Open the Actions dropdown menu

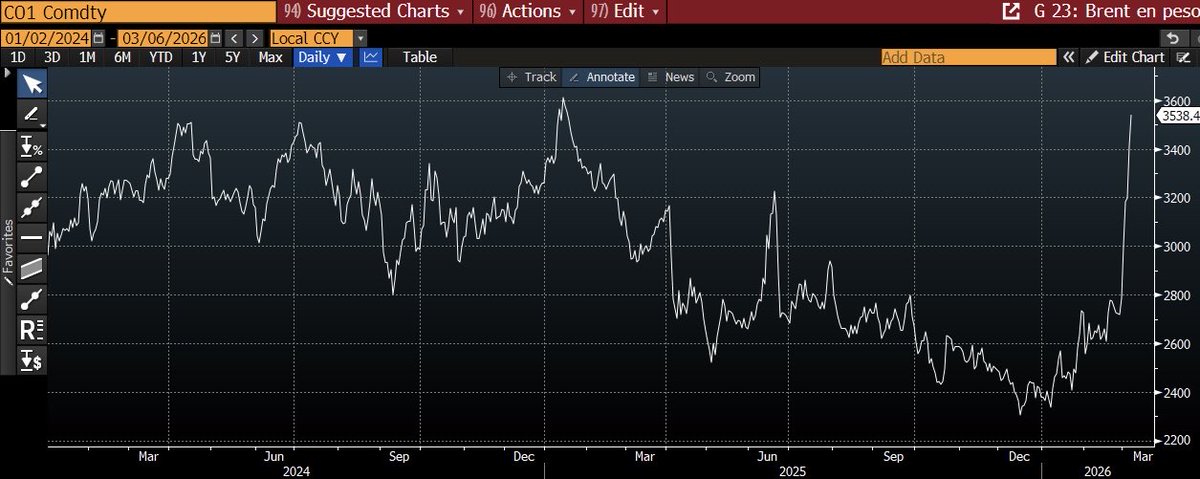click(527, 12)
